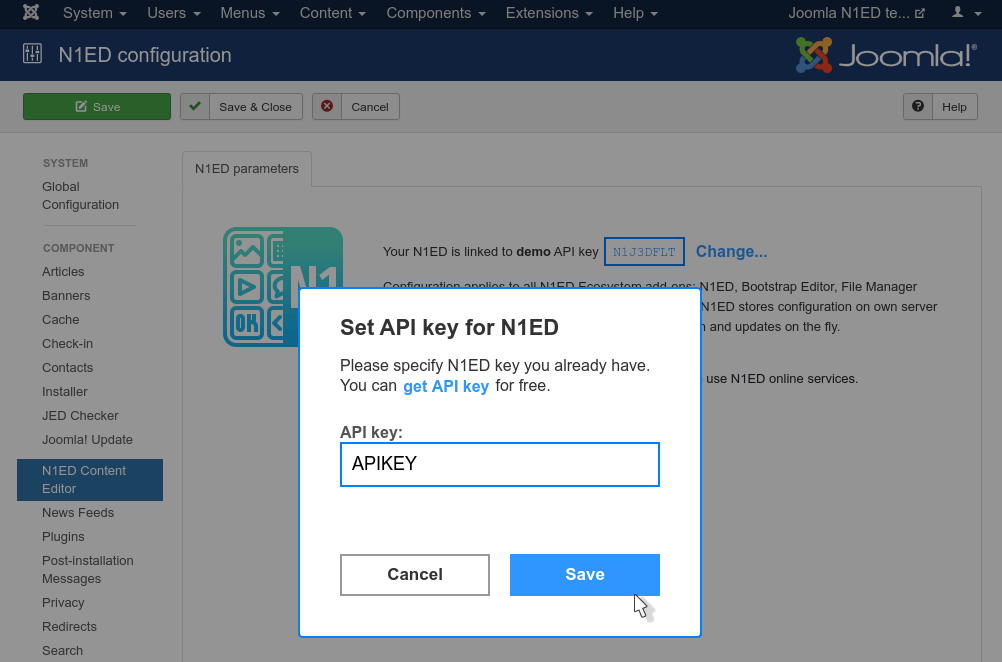Expand the Components menu

click(436, 13)
